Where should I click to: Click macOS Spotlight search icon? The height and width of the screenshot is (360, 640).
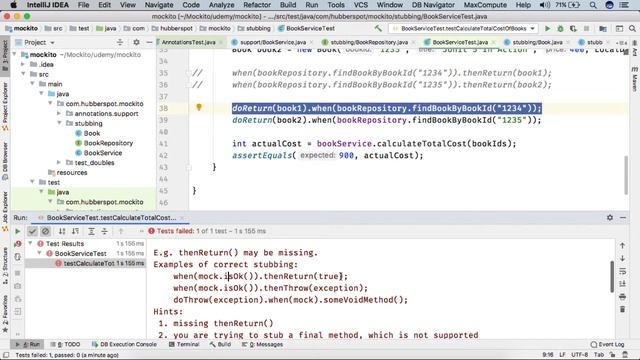click(593, 5)
